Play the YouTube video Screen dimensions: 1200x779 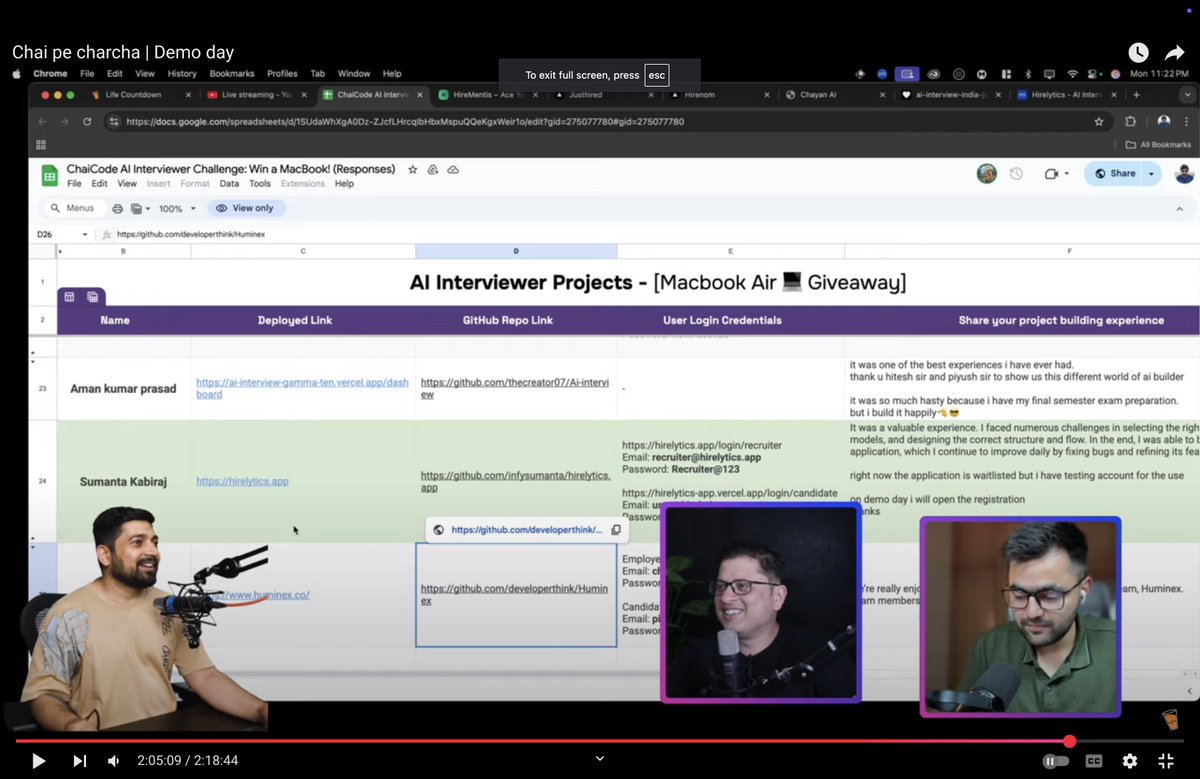38,761
